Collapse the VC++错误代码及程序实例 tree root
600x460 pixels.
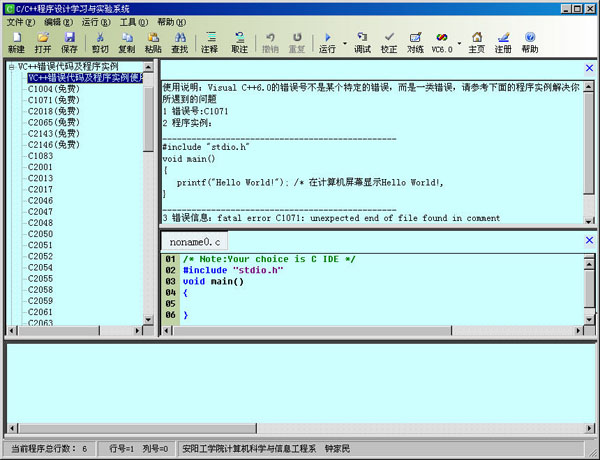(10, 67)
